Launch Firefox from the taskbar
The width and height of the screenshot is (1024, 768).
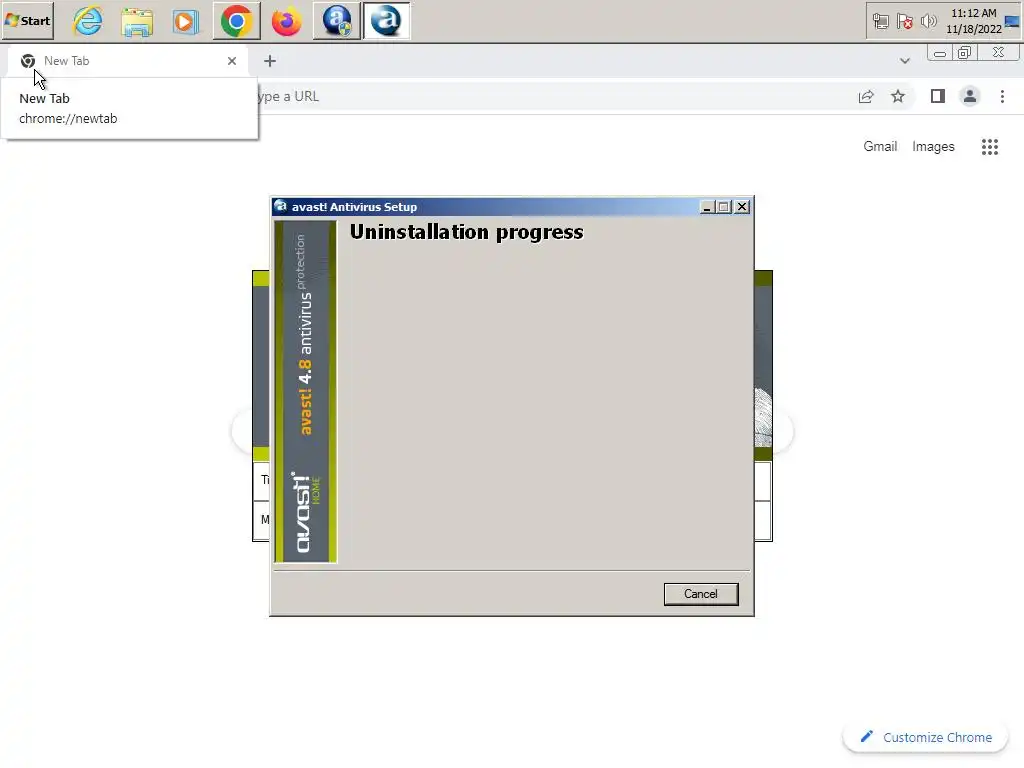click(x=287, y=21)
